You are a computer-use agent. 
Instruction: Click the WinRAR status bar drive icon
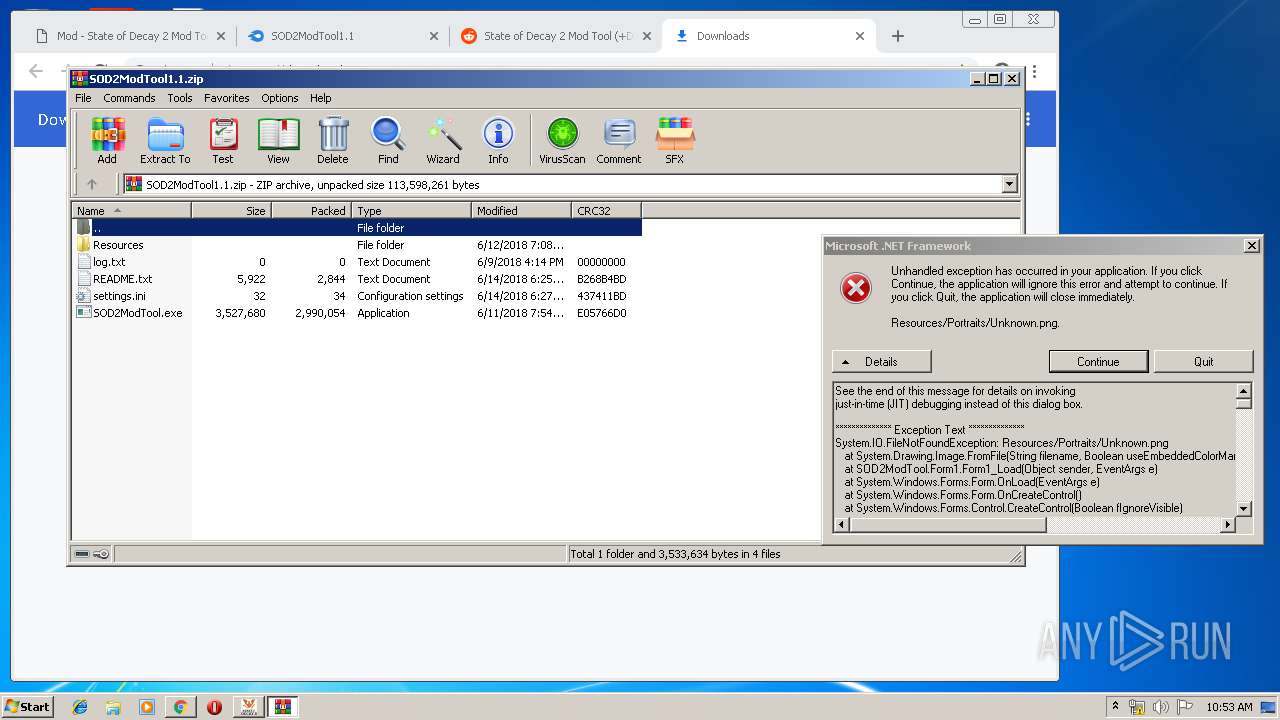(83, 554)
